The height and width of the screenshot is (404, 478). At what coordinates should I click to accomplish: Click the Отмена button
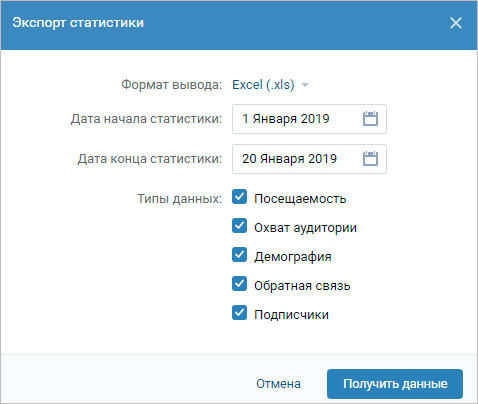click(278, 384)
